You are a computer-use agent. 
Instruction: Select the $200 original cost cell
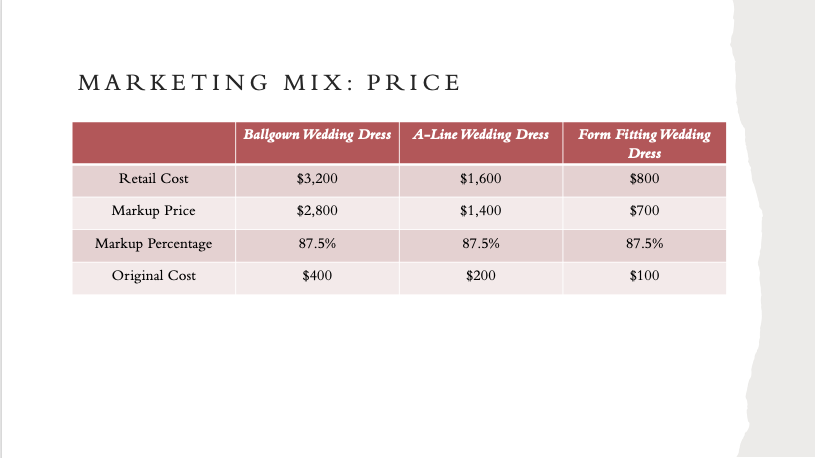(x=481, y=278)
